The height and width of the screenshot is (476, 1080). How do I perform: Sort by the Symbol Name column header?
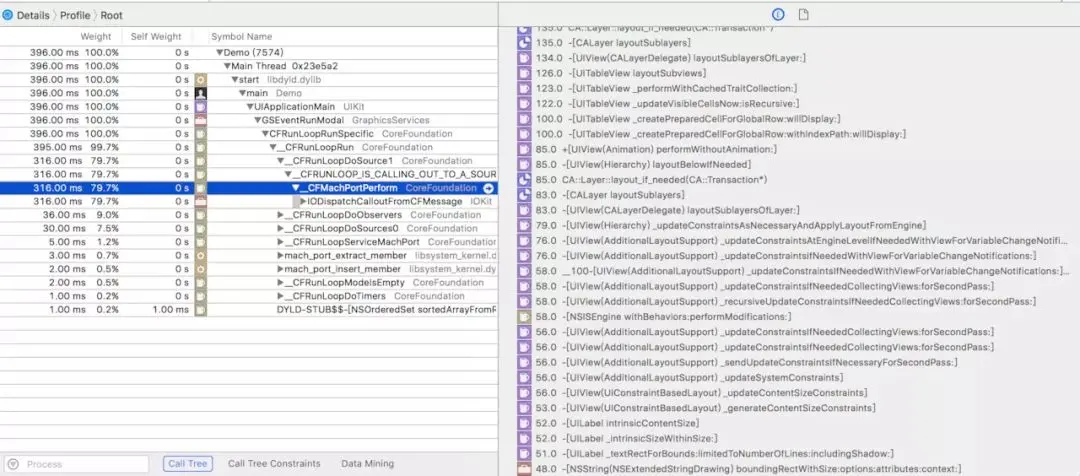click(x=241, y=37)
